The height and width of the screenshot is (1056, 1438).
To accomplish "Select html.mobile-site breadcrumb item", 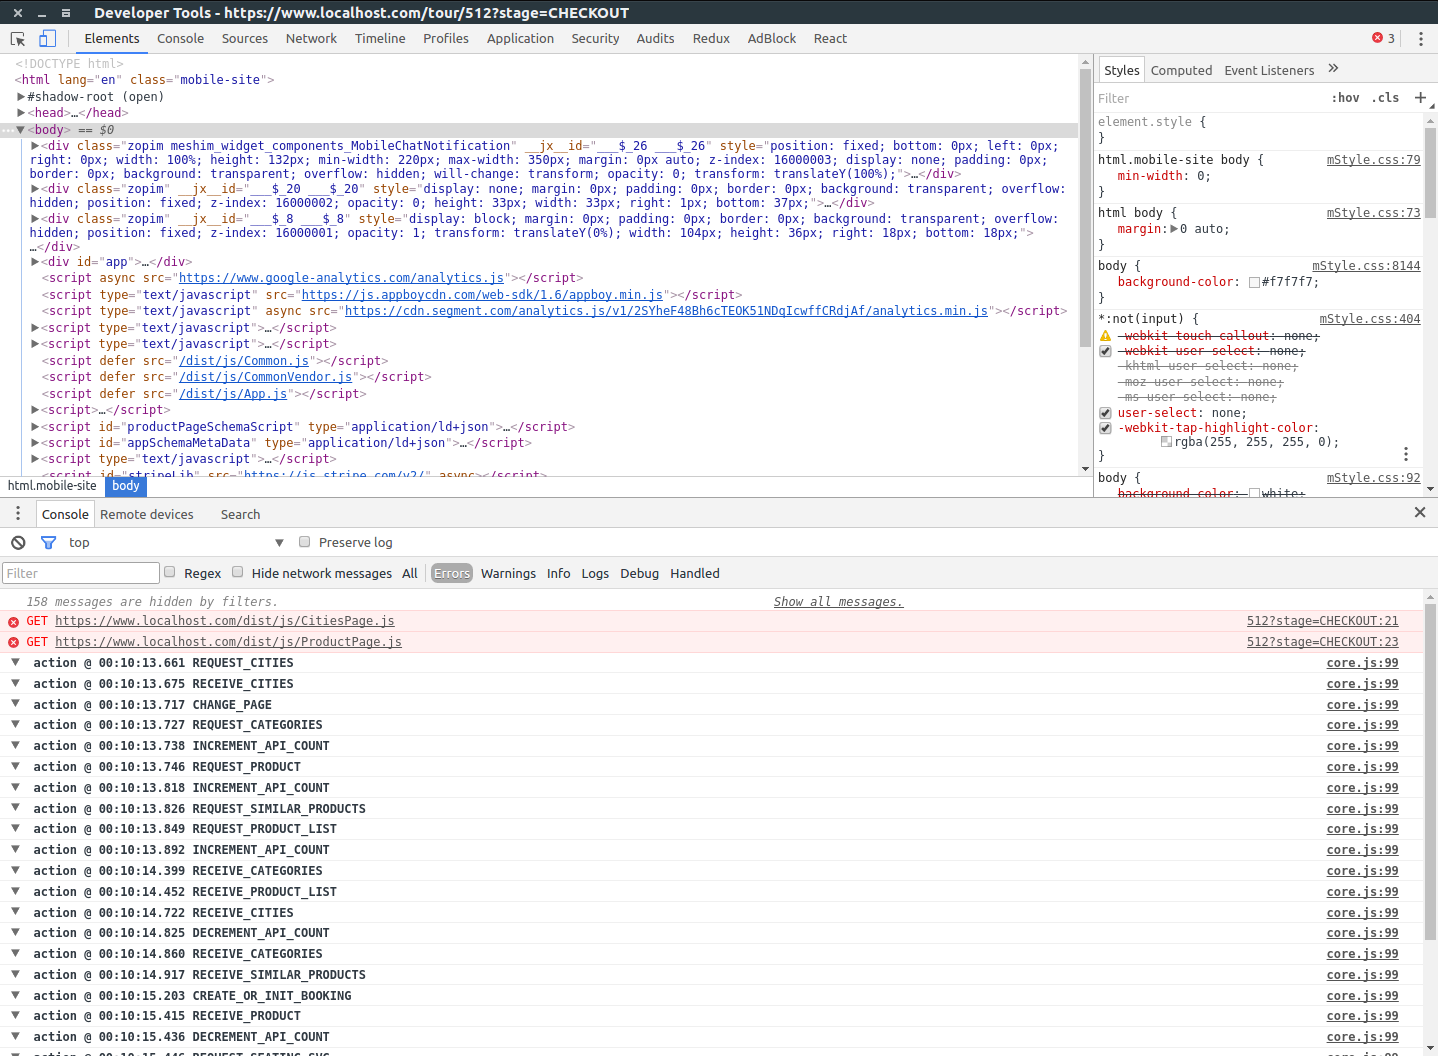I will point(52,486).
